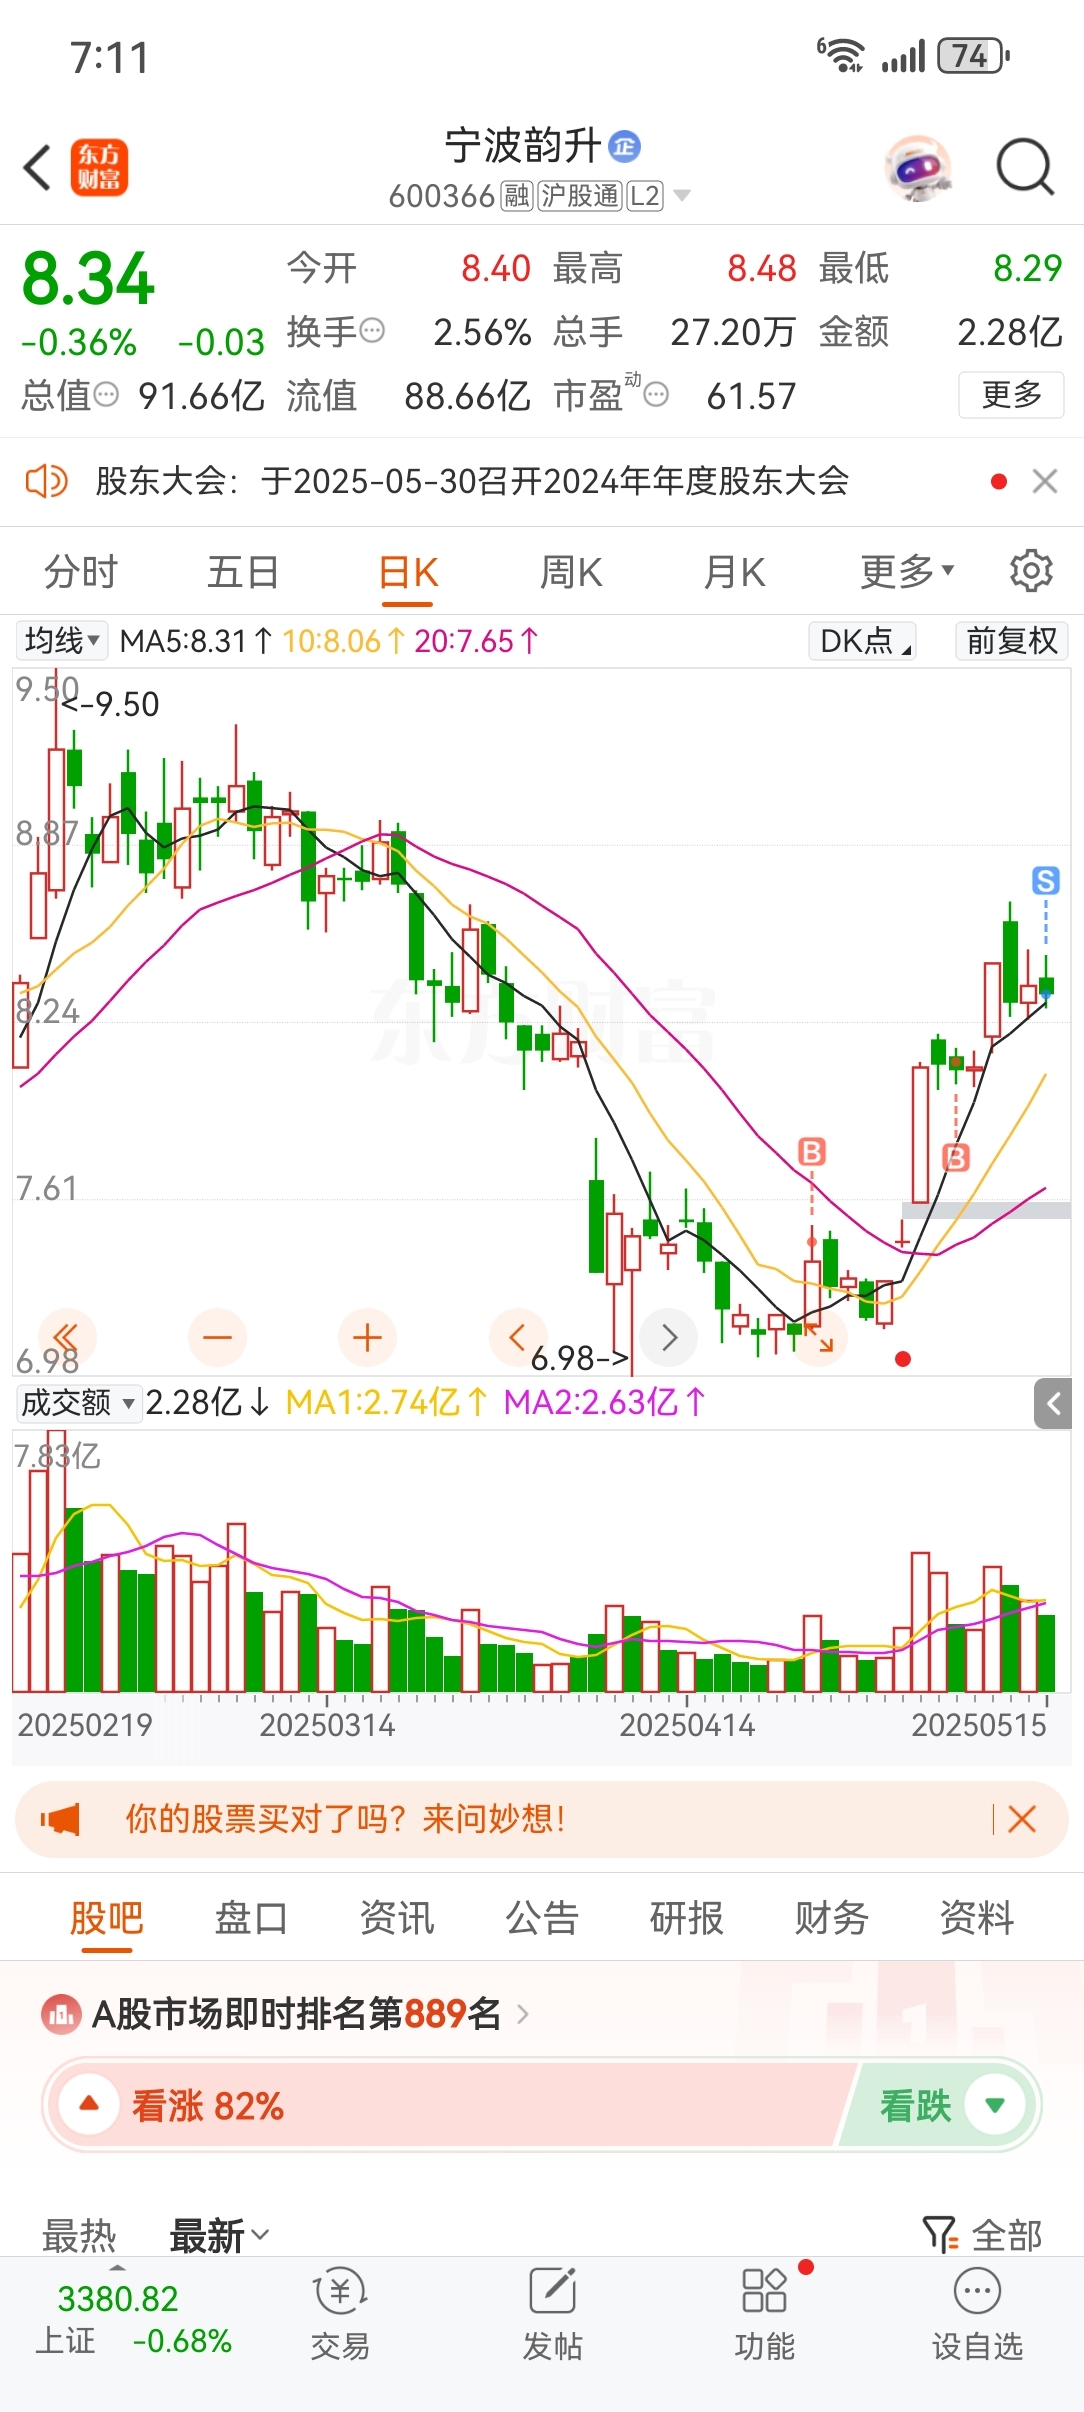Expand the 上证 index bar
The width and height of the screenshot is (1084, 2412).
133,2320
